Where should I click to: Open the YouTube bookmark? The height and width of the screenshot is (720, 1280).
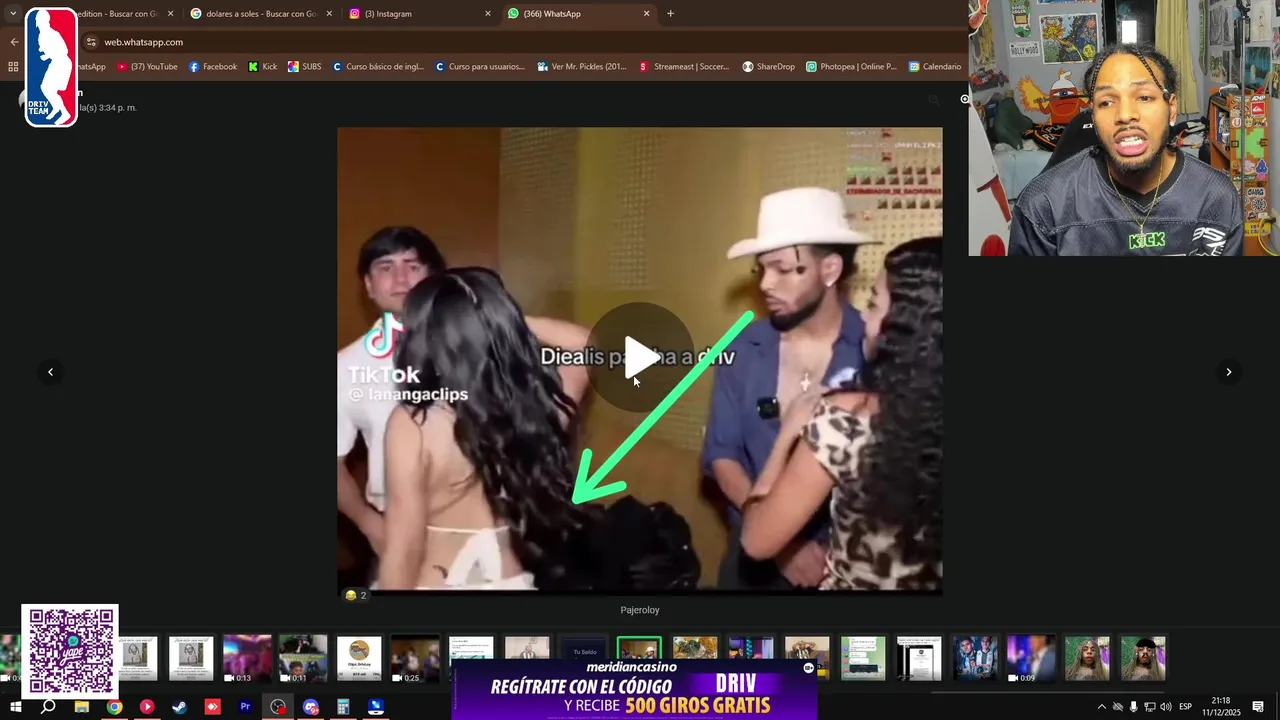click(x=147, y=67)
